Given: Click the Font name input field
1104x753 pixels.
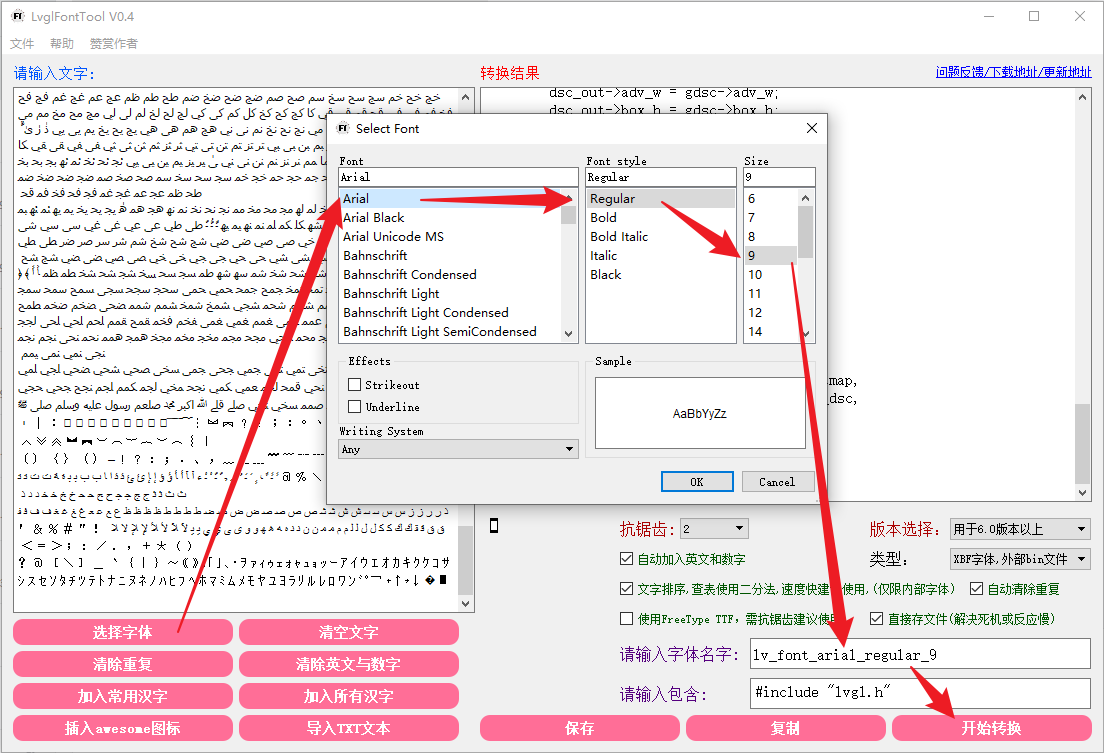Looking at the screenshot, I should point(458,177).
